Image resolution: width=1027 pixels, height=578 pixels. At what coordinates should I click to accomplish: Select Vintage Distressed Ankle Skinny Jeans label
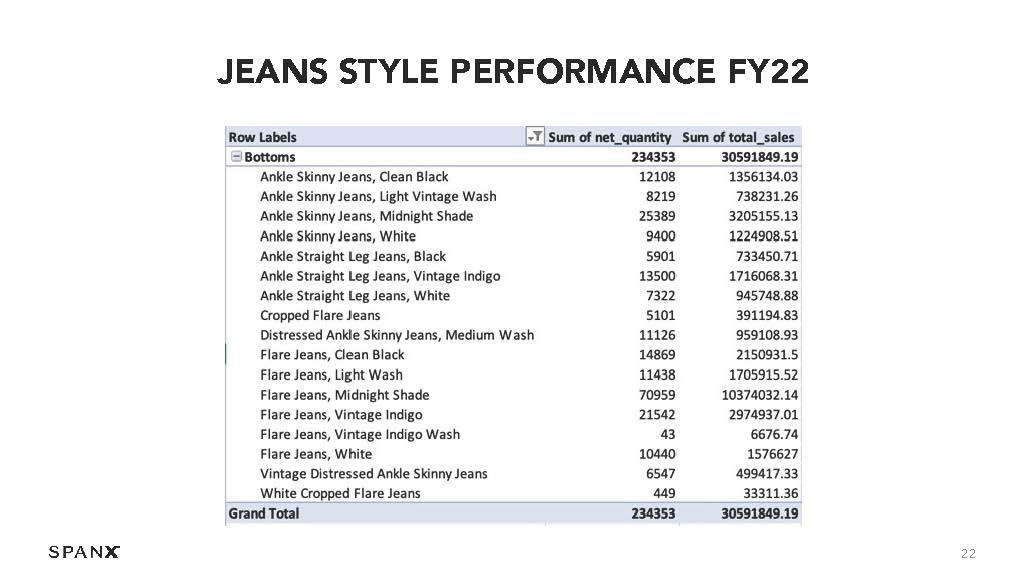pos(373,474)
